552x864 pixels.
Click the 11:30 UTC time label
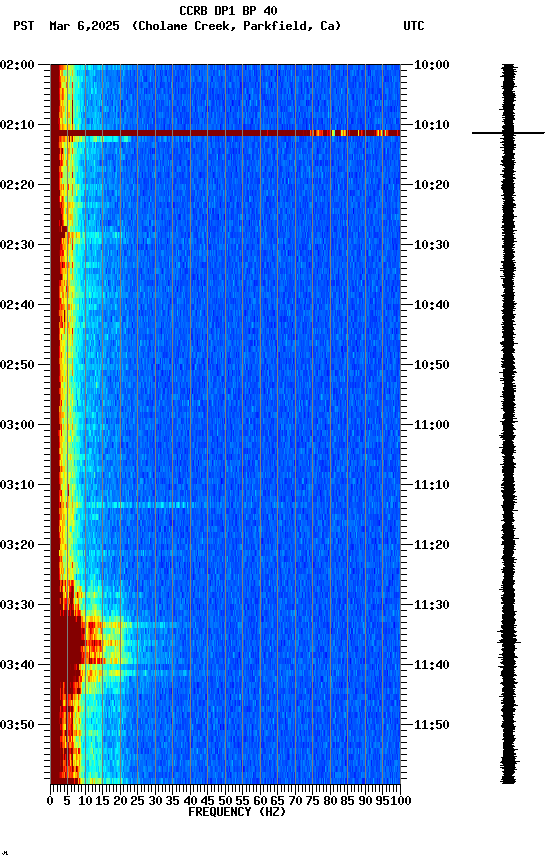[x=431, y=606]
